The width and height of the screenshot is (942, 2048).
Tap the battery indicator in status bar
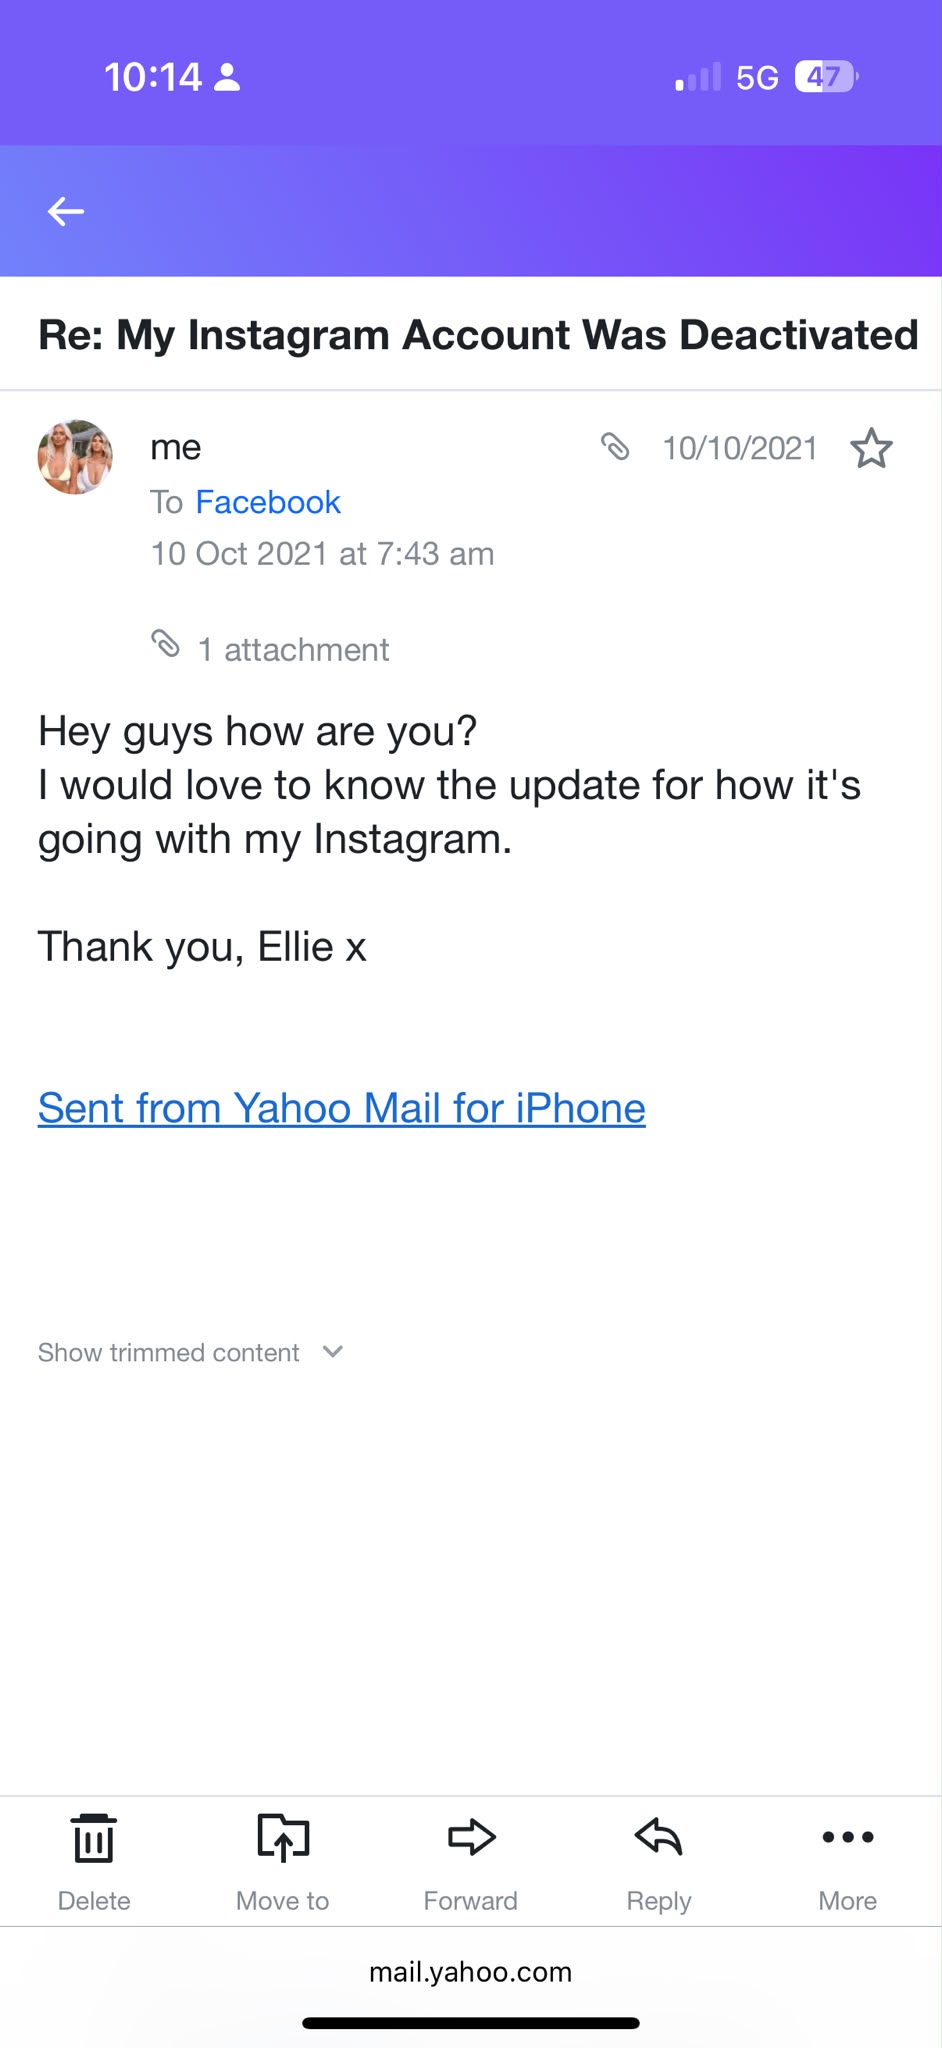click(826, 77)
